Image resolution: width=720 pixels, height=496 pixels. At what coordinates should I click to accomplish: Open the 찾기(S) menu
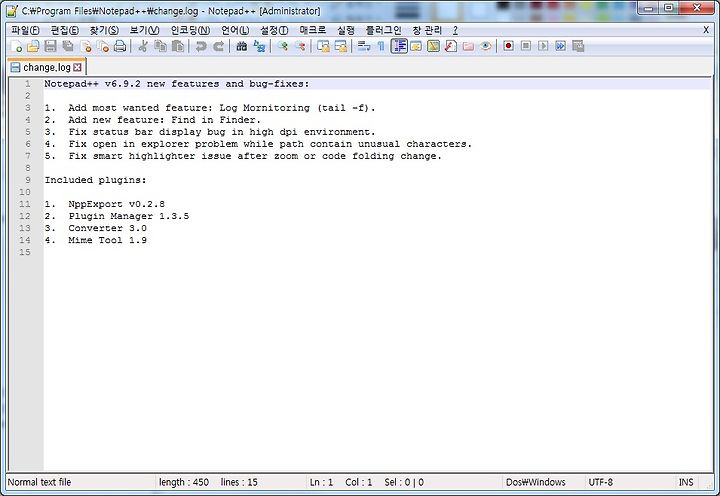coord(104,30)
